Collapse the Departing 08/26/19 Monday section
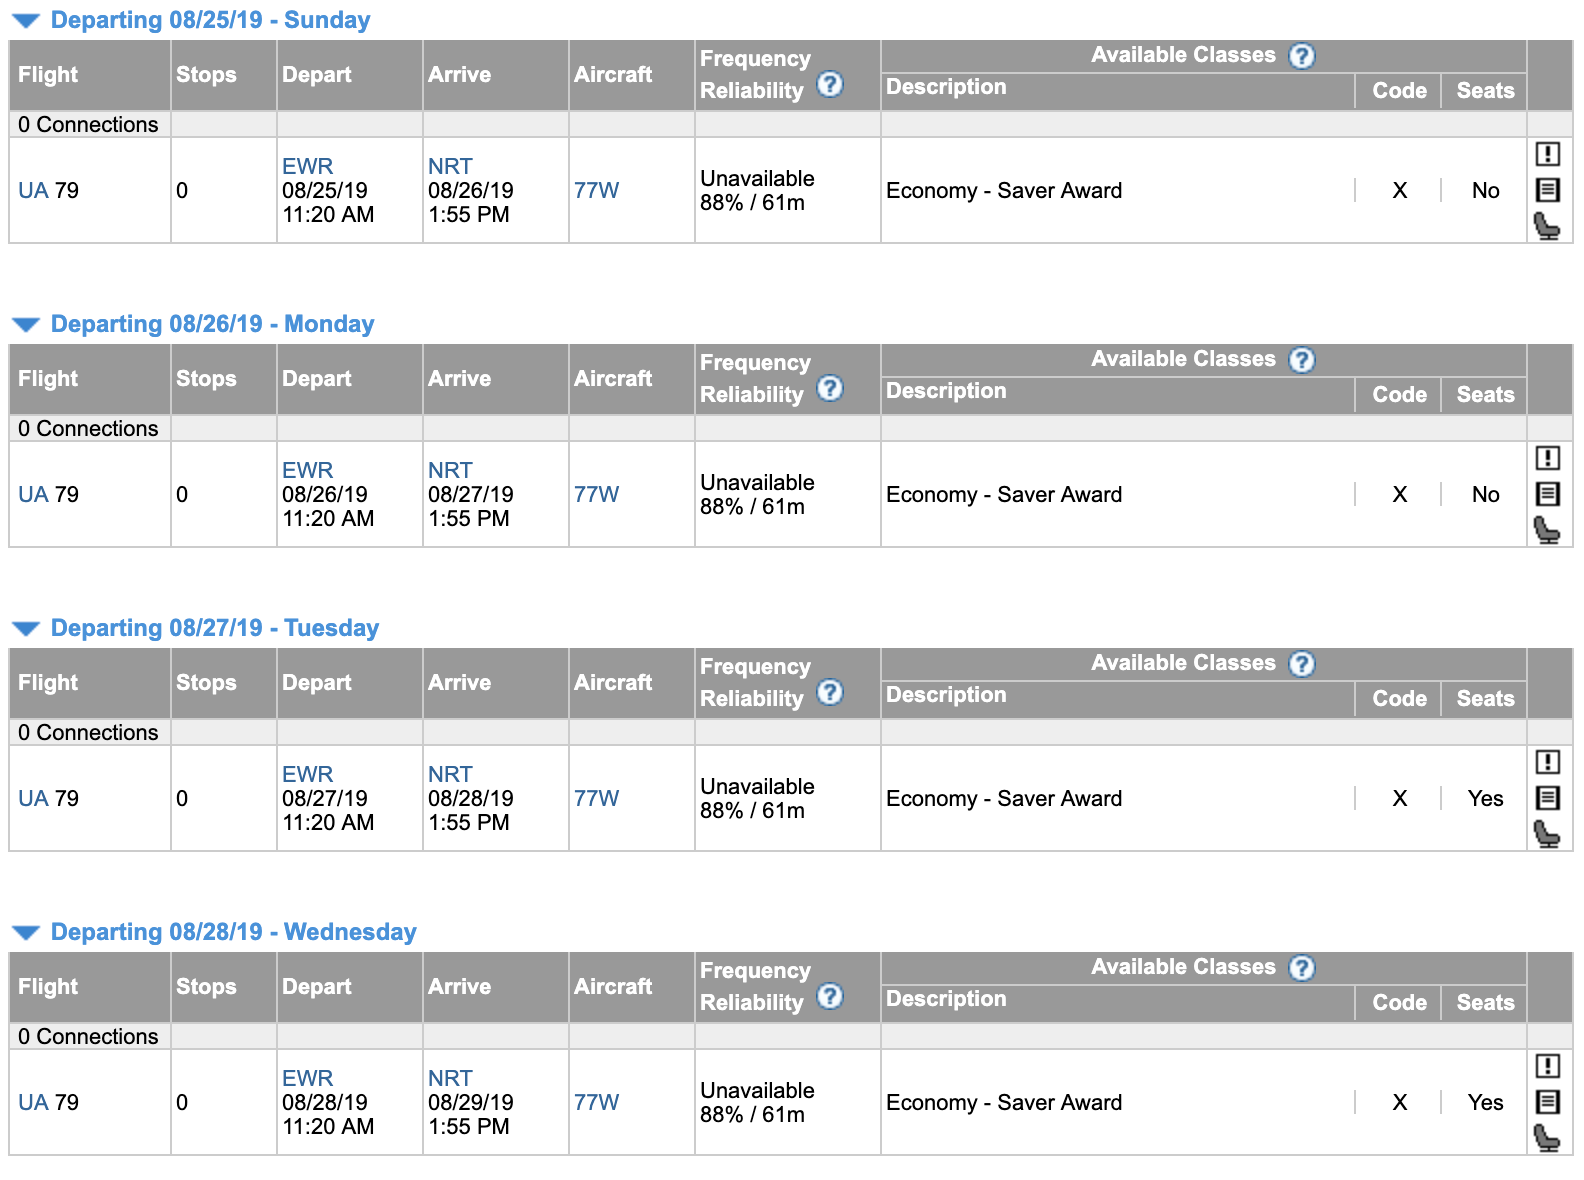The width and height of the screenshot is (1584, 1180). 26,325
